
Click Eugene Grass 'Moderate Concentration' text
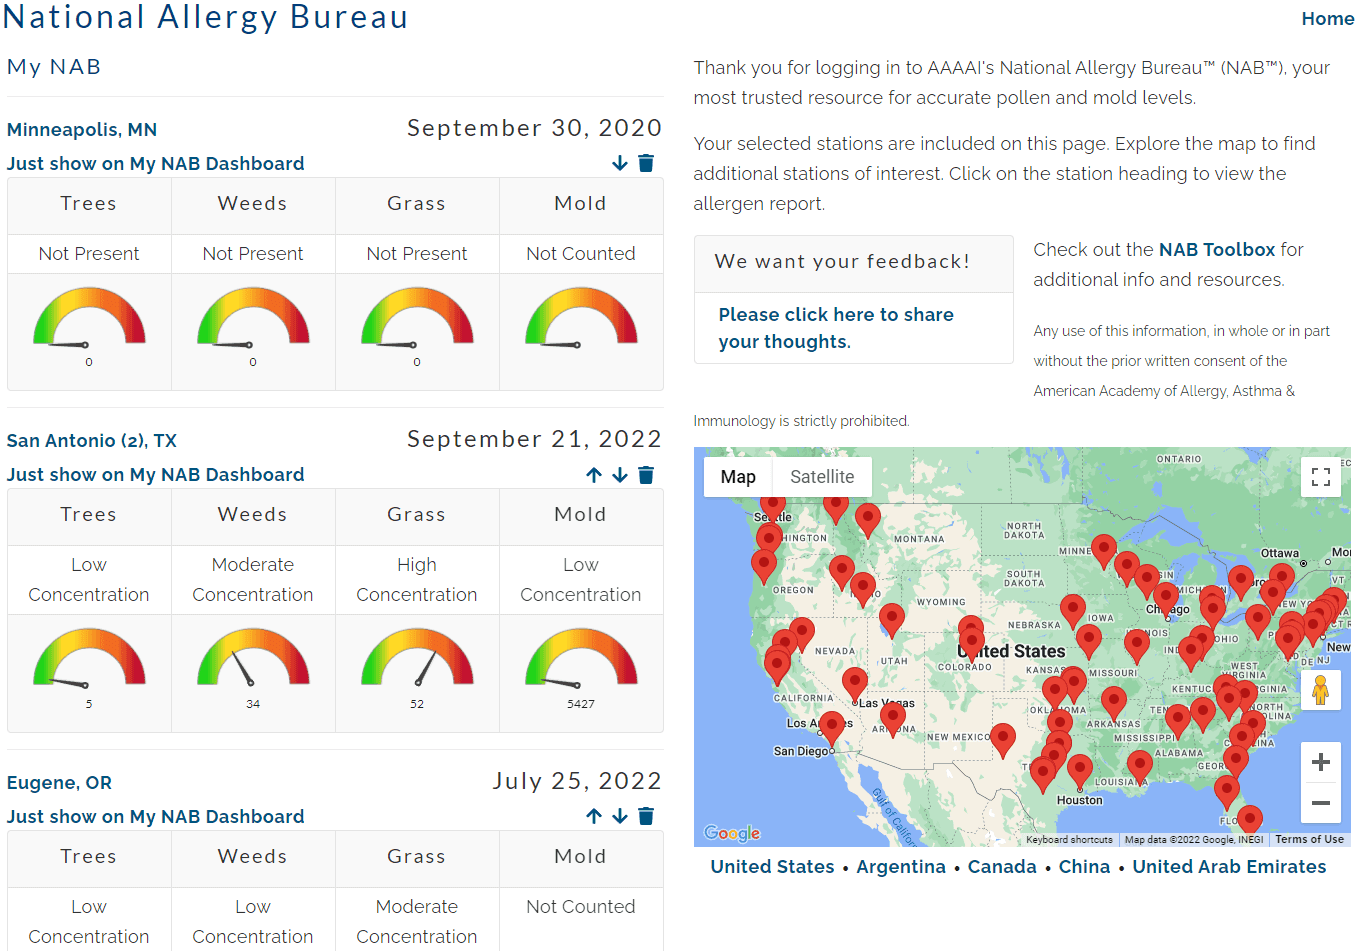point(417,922)
